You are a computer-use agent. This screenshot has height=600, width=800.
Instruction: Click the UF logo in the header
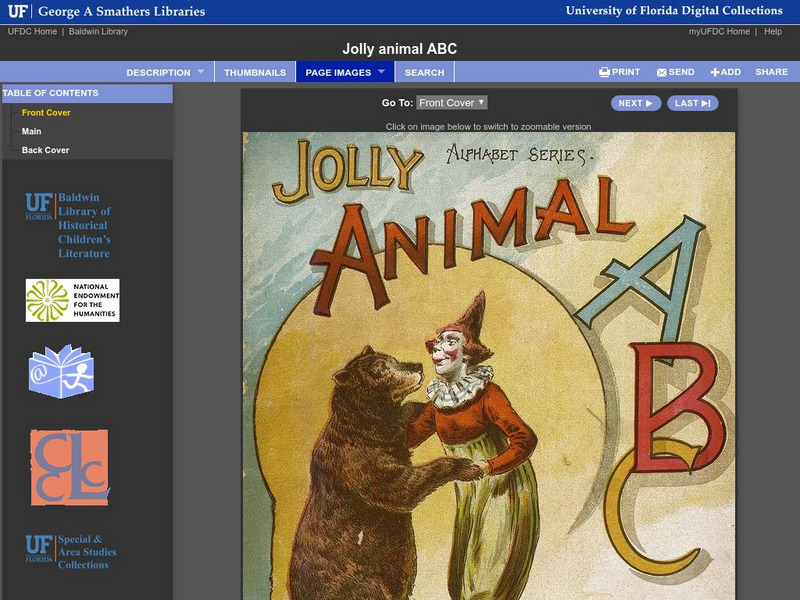17,12
